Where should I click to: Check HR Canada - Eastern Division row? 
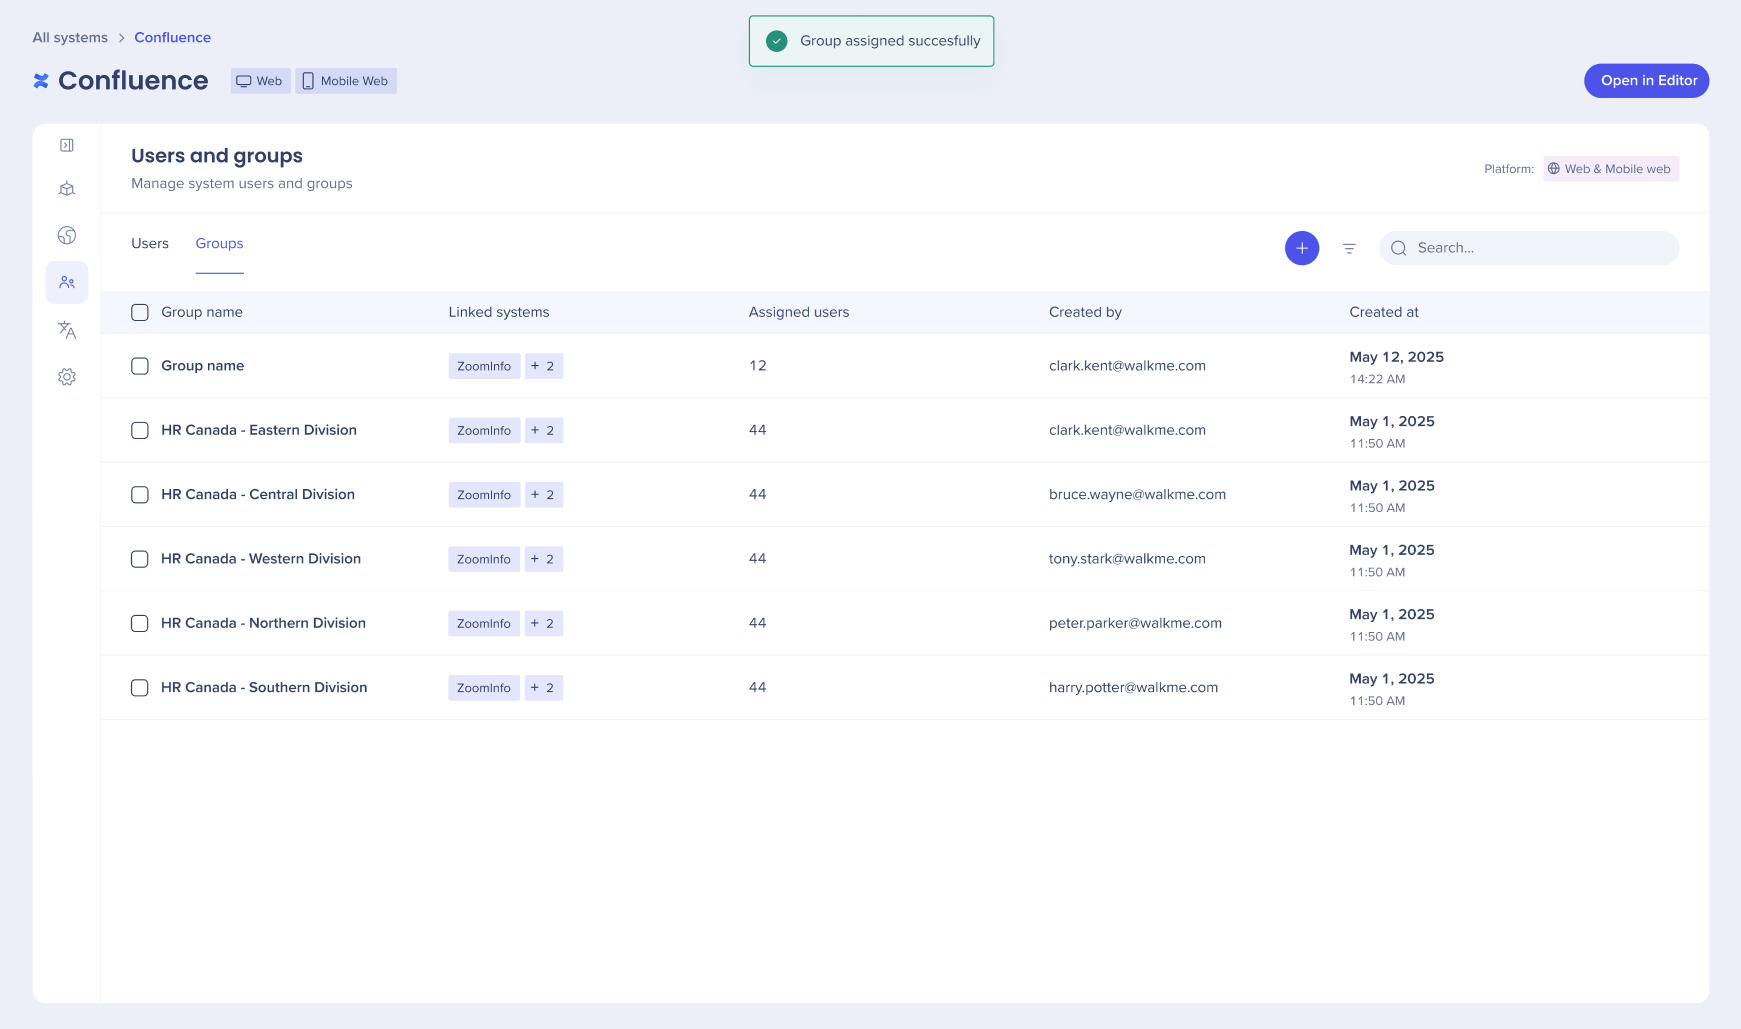coord(140,430)
